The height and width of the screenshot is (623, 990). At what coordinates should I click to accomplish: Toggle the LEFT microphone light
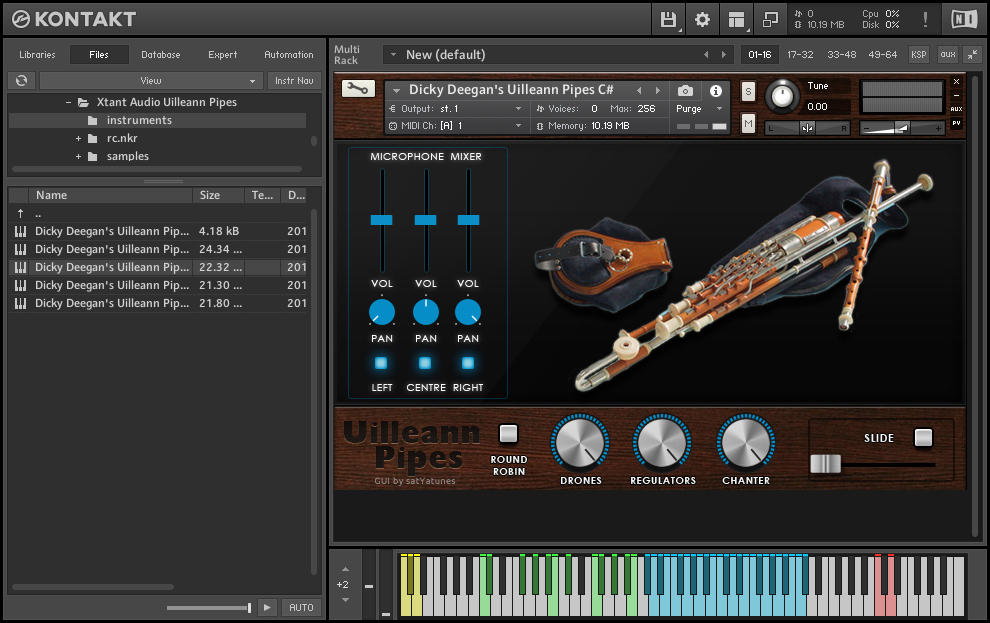click(381, 363)
